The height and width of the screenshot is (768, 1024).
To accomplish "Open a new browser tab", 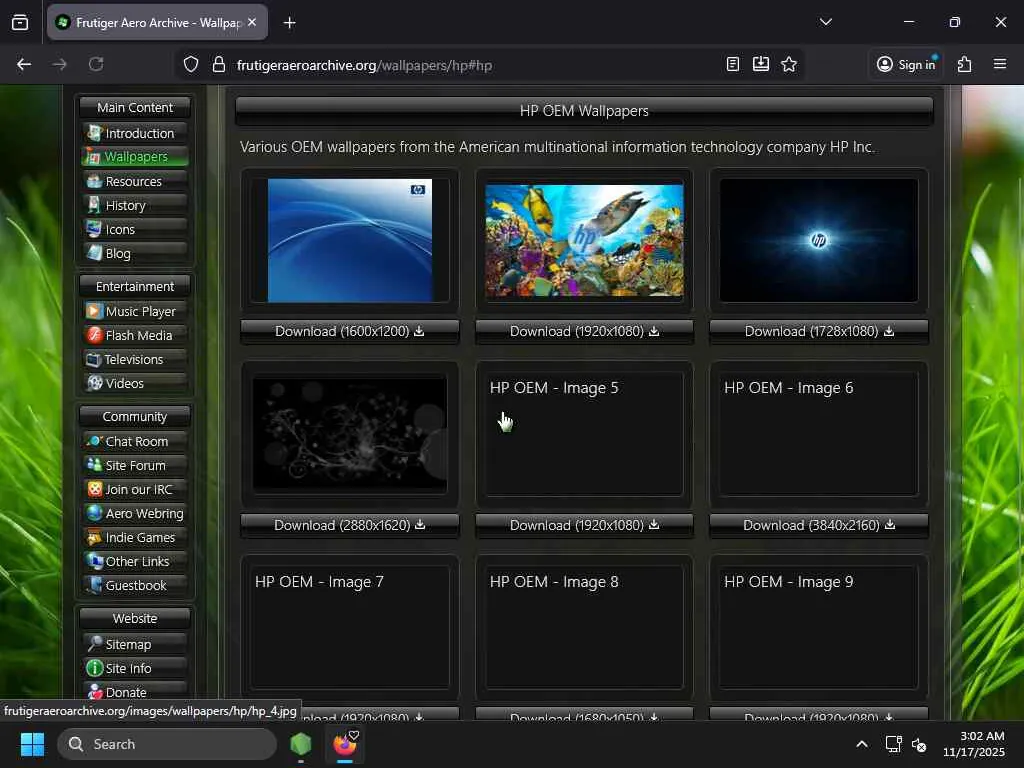I will pyautogui.click(x=289, y=22).
